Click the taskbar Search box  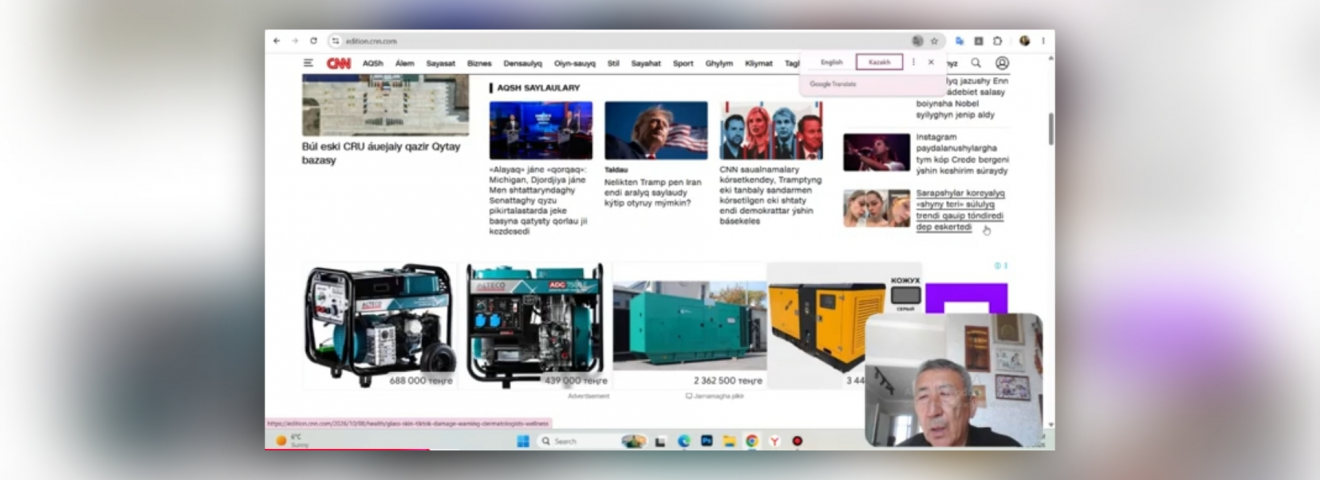point(590,440)
